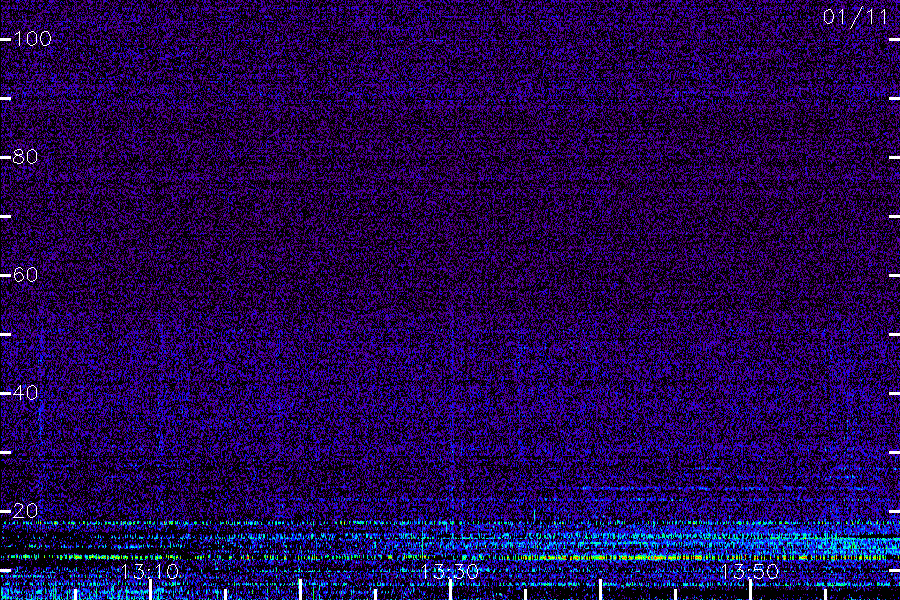The image size is (900, 600).
Task: Click the 20 frequency axis label
Action: point(25,510)
